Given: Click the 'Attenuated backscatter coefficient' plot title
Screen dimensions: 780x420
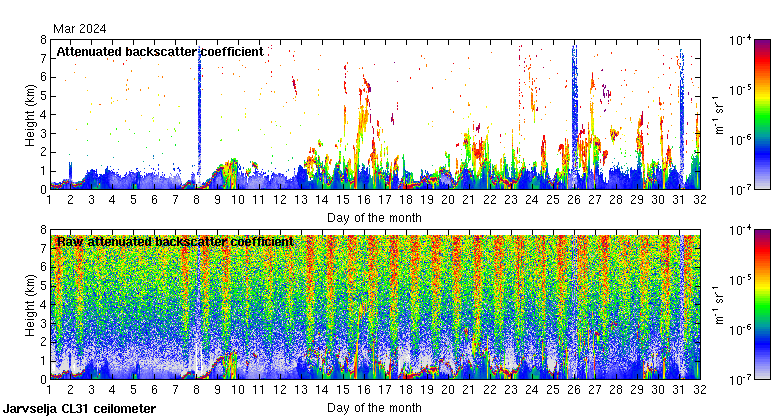Looking at the screenshot, I should pyautogui.click(x=160, y=52).
